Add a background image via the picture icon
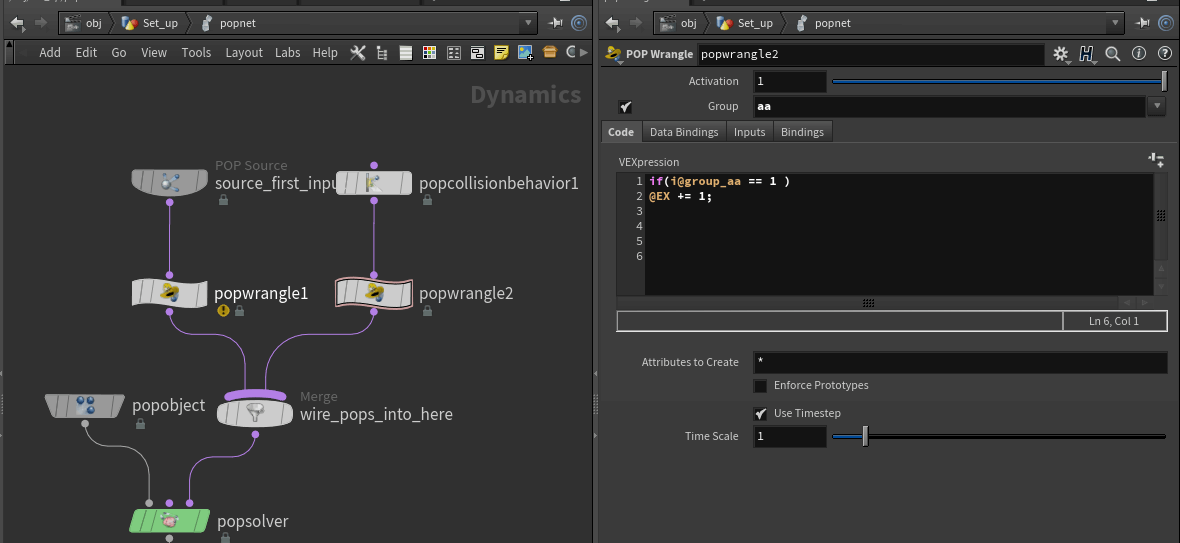This screenshot has width=1180, height=543. (526, 53)
